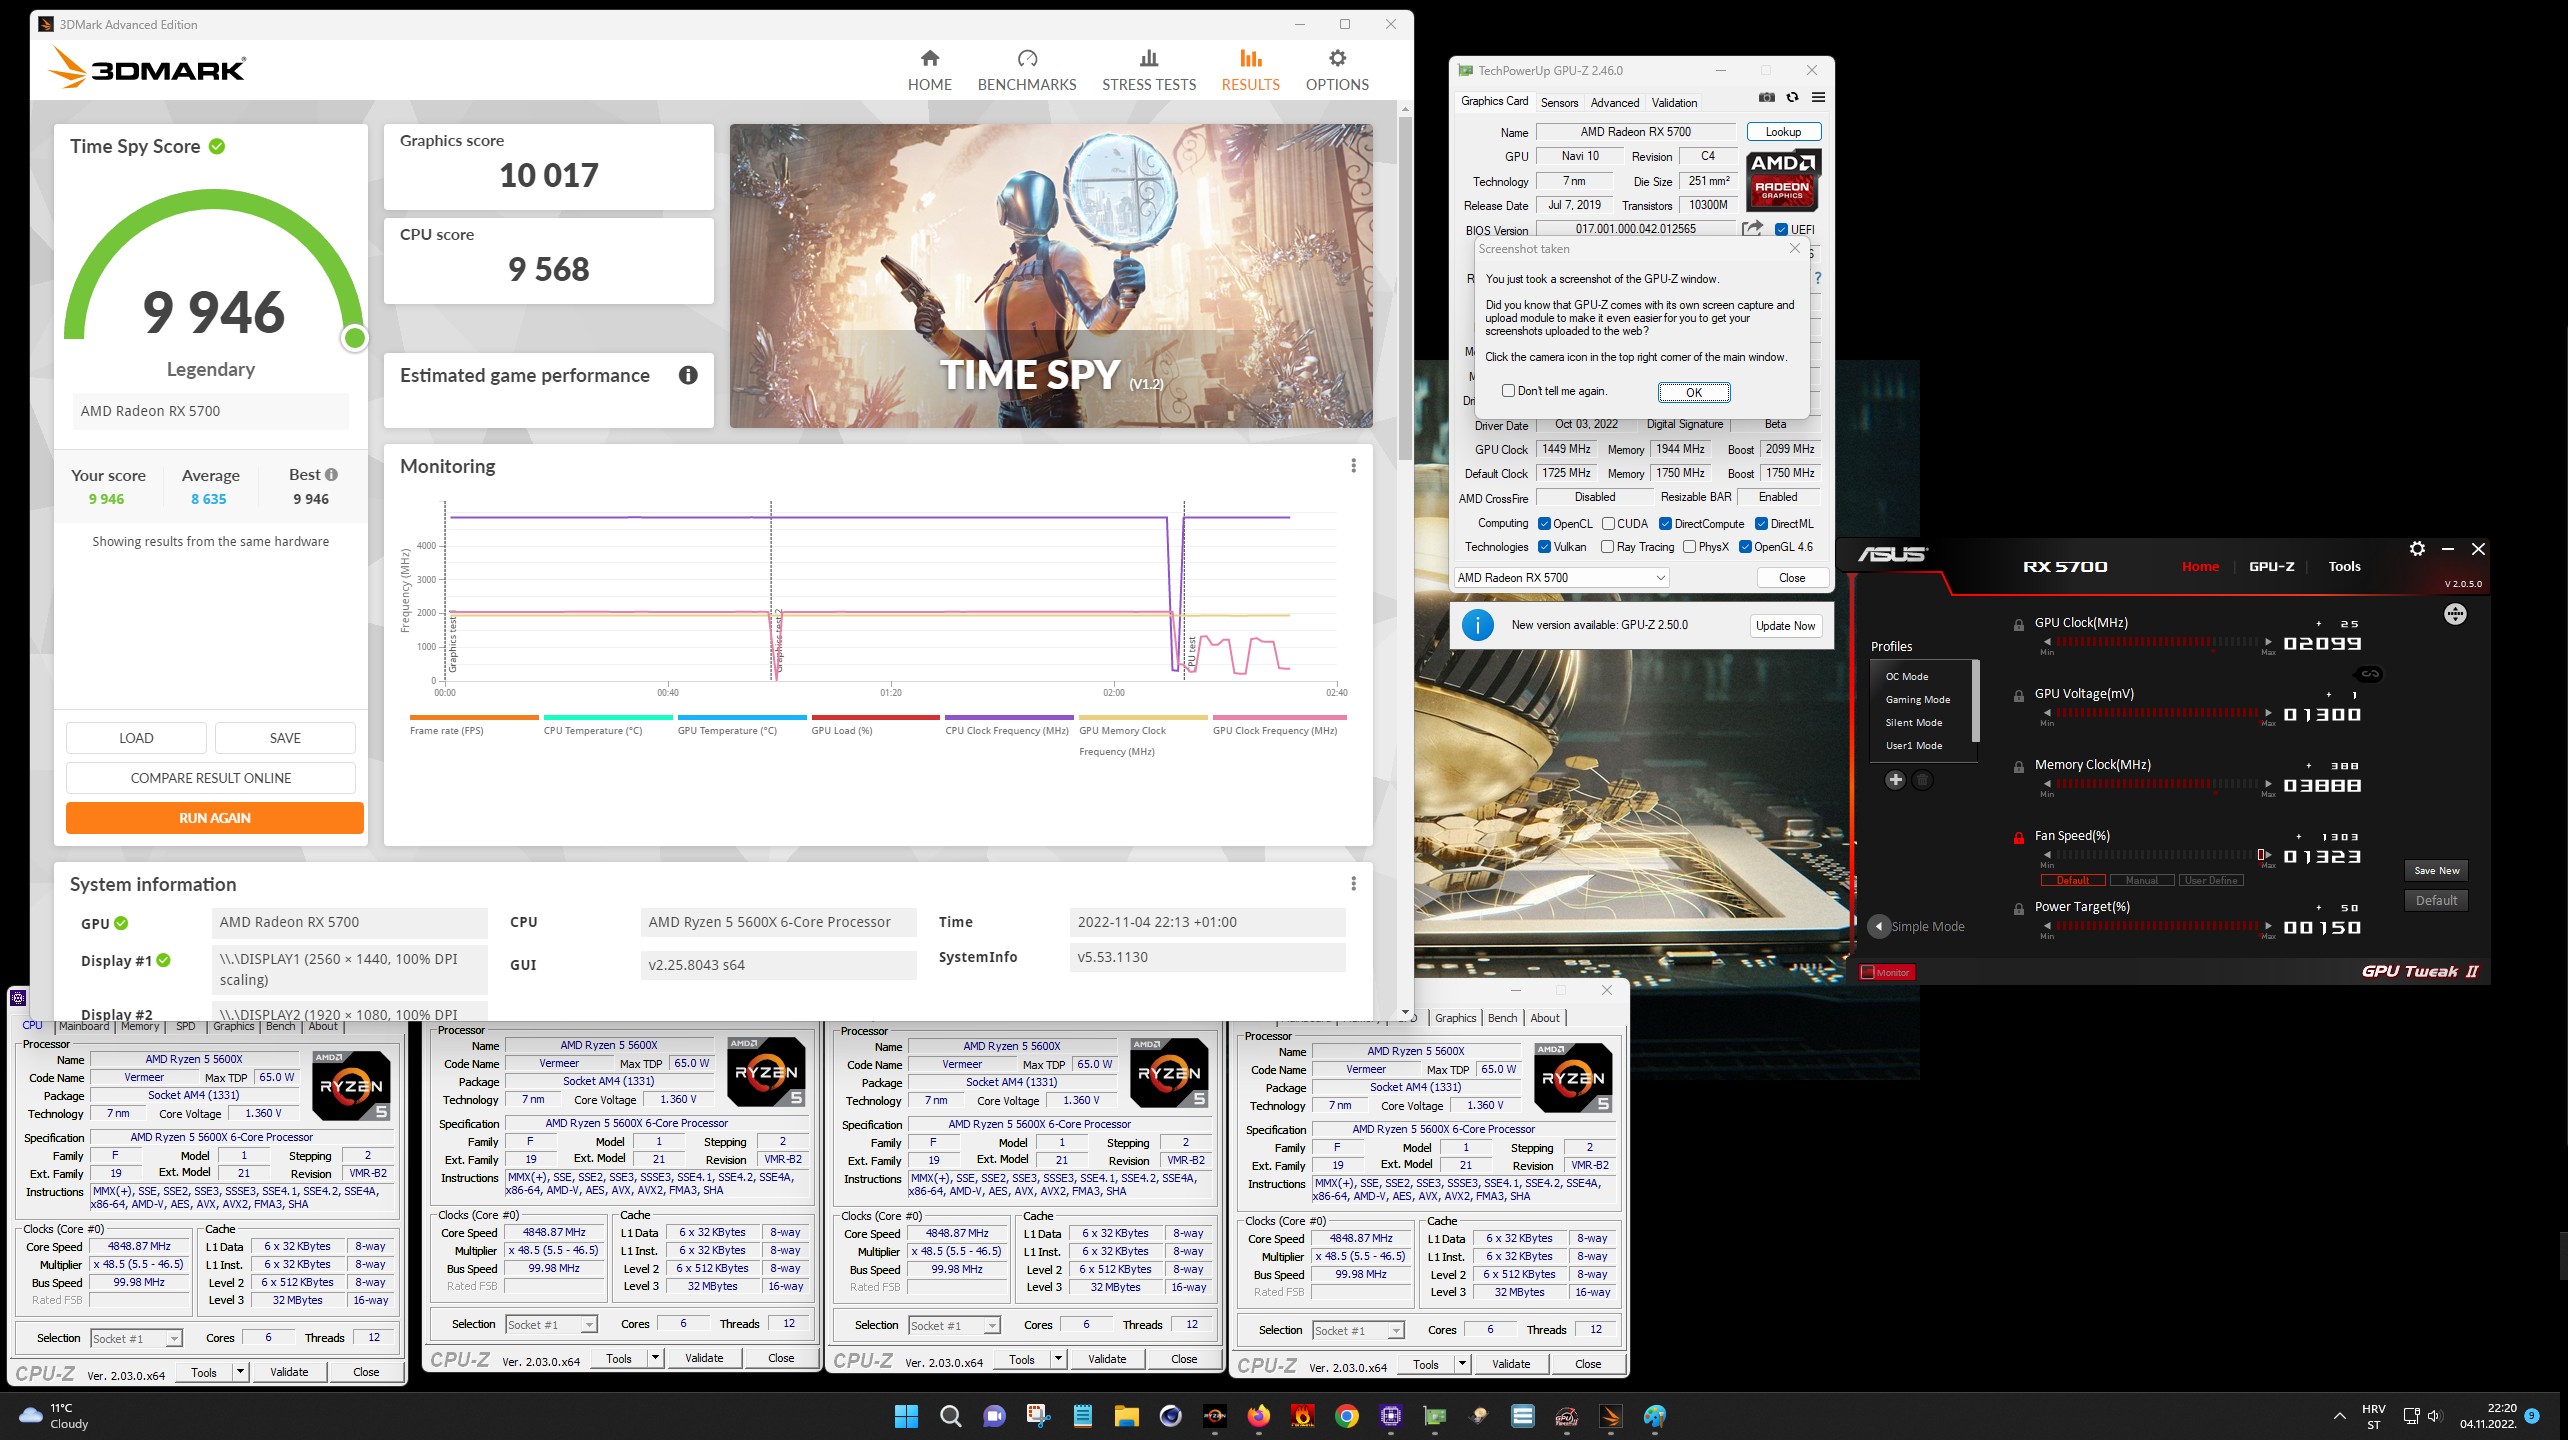Click the GPU-Z camera screenshot icon
Screen dimensions: 2568x1440
[1767, 98]
